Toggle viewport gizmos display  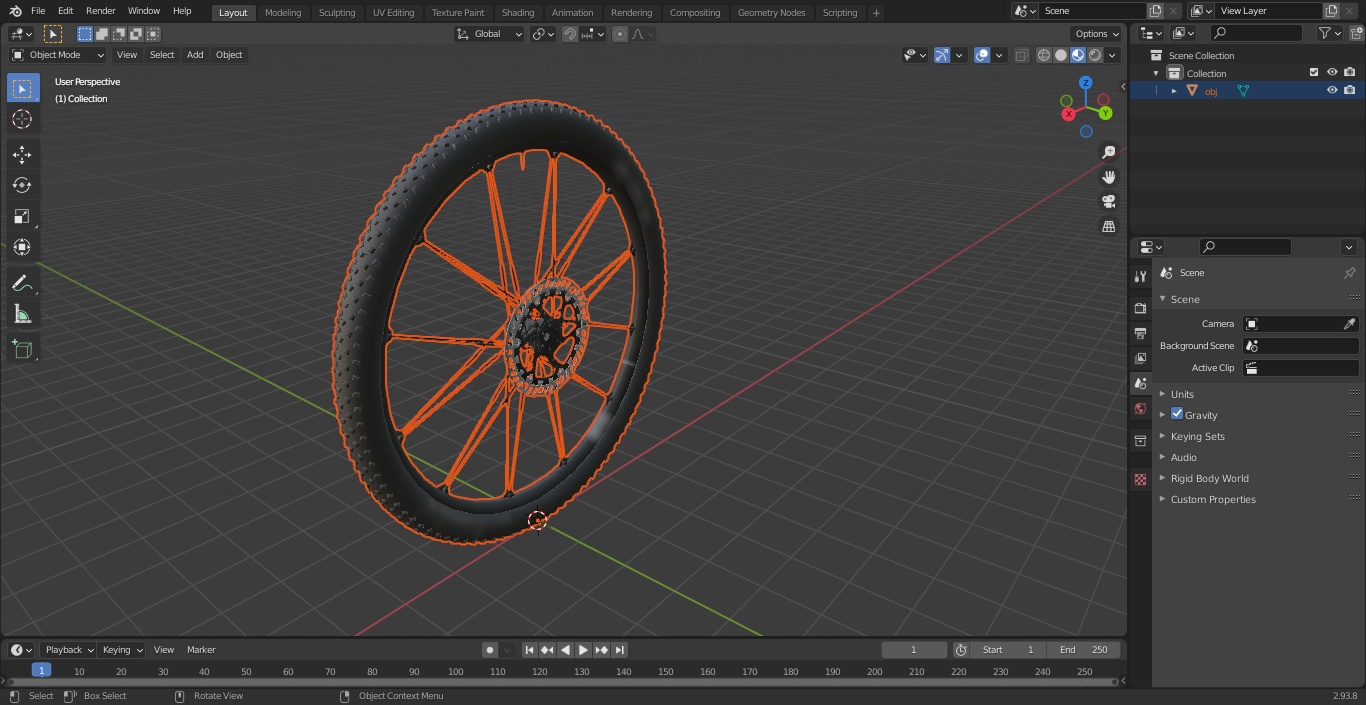pyautogui.click(x=942, y=55)
